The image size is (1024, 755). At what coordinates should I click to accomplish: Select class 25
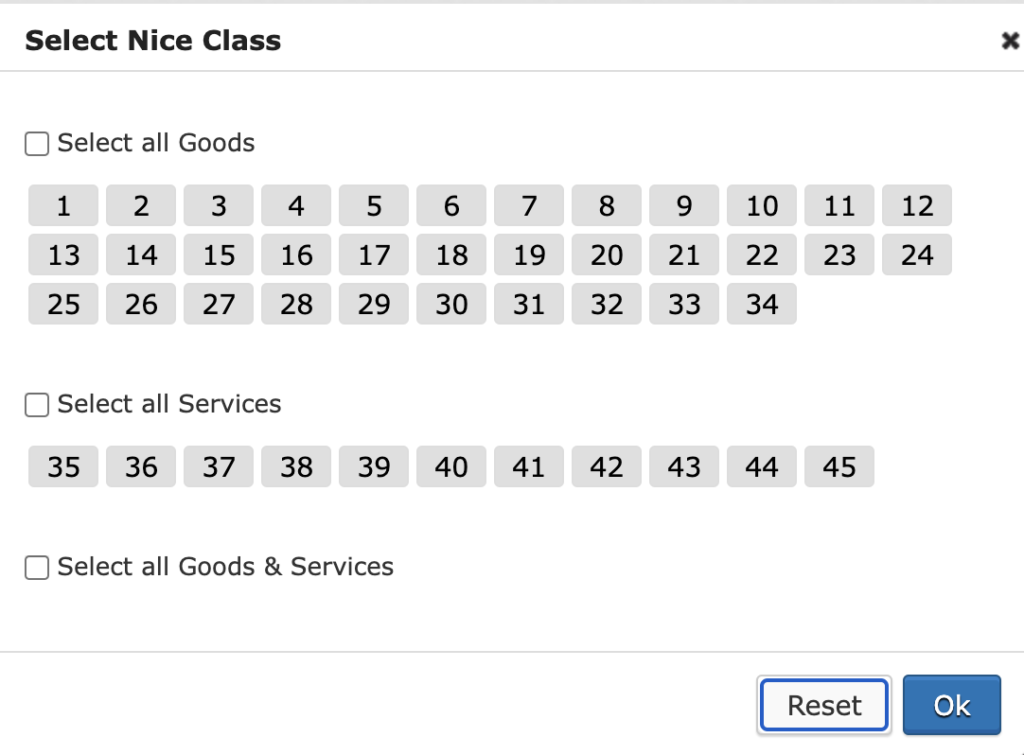62,304
